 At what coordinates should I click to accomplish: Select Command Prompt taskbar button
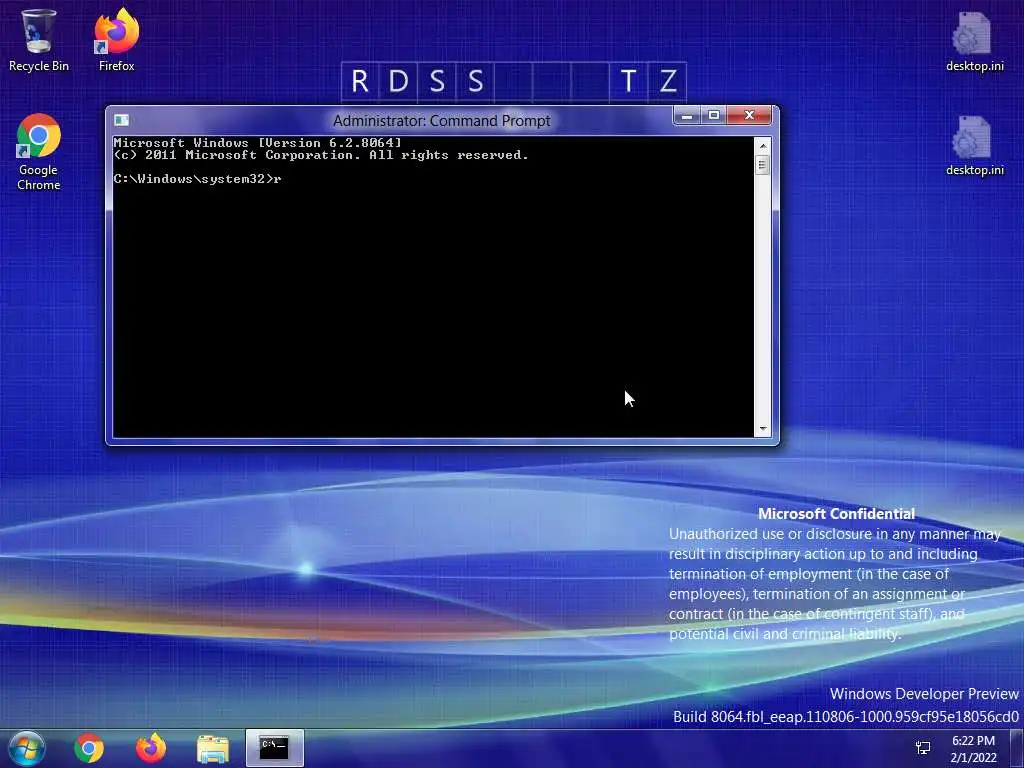point(274,748)
